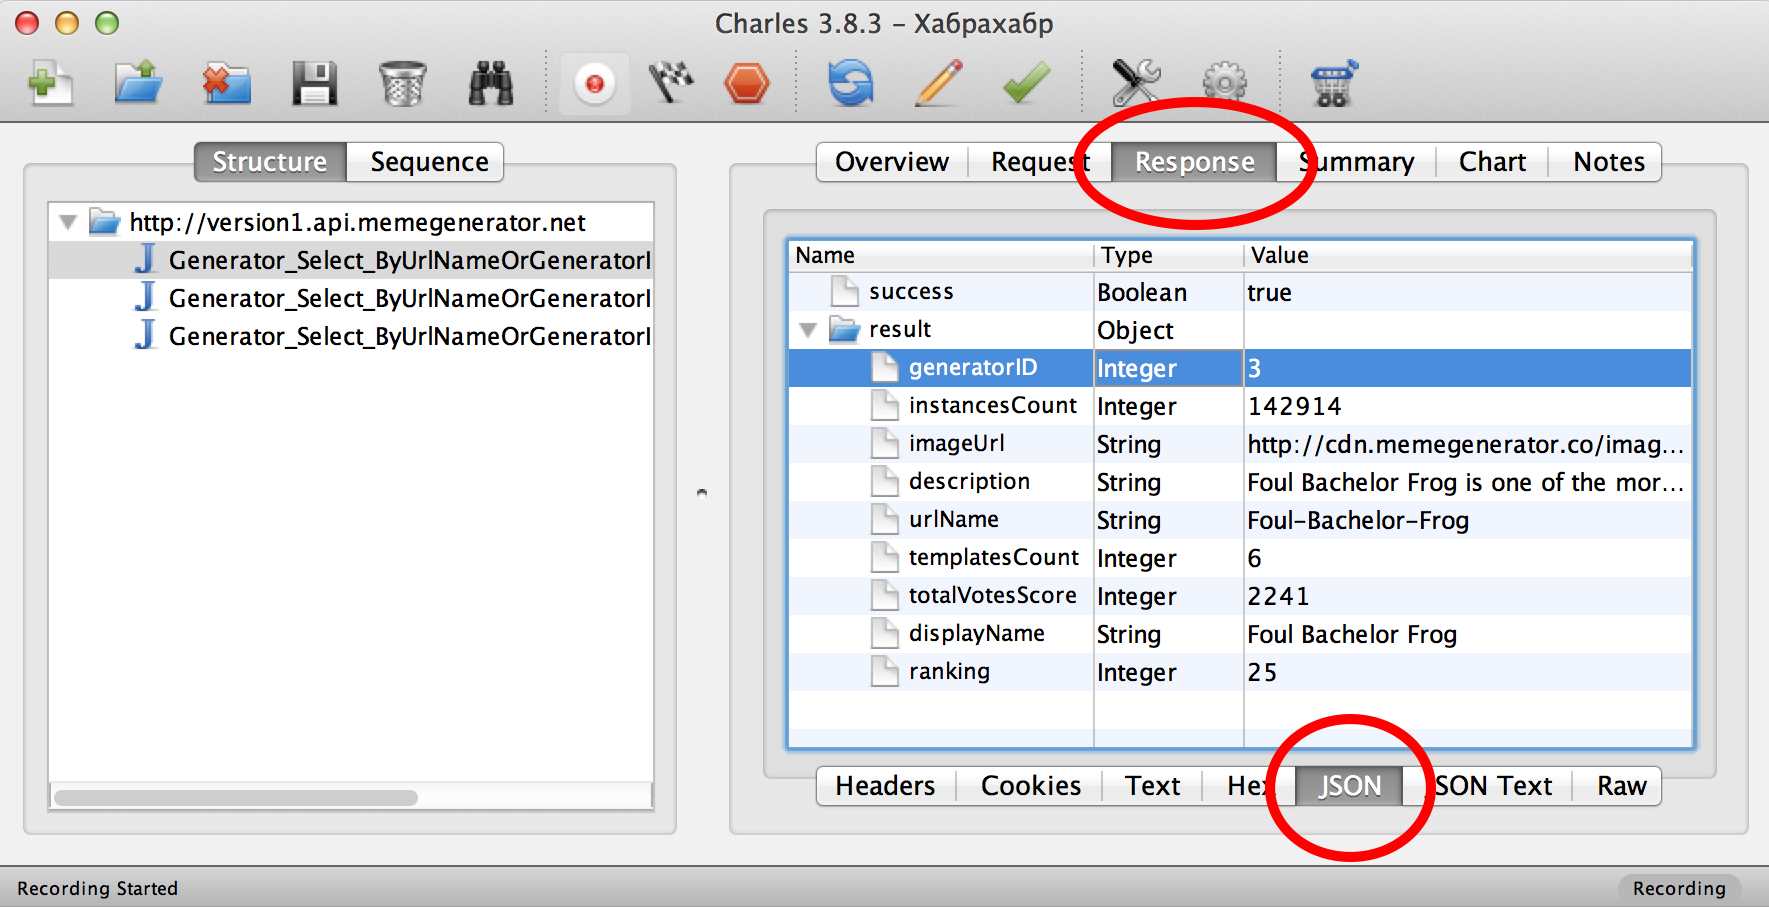Switch to the JSON Text tab
1769x907 pixels.
(1487, 786)
